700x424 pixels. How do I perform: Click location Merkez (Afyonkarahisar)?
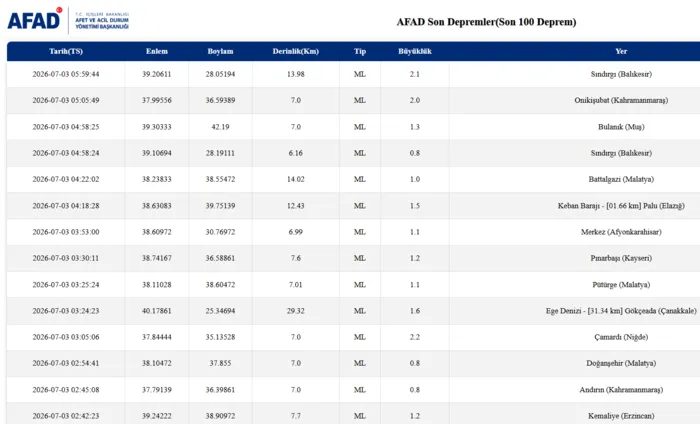[x=621, y=232]
